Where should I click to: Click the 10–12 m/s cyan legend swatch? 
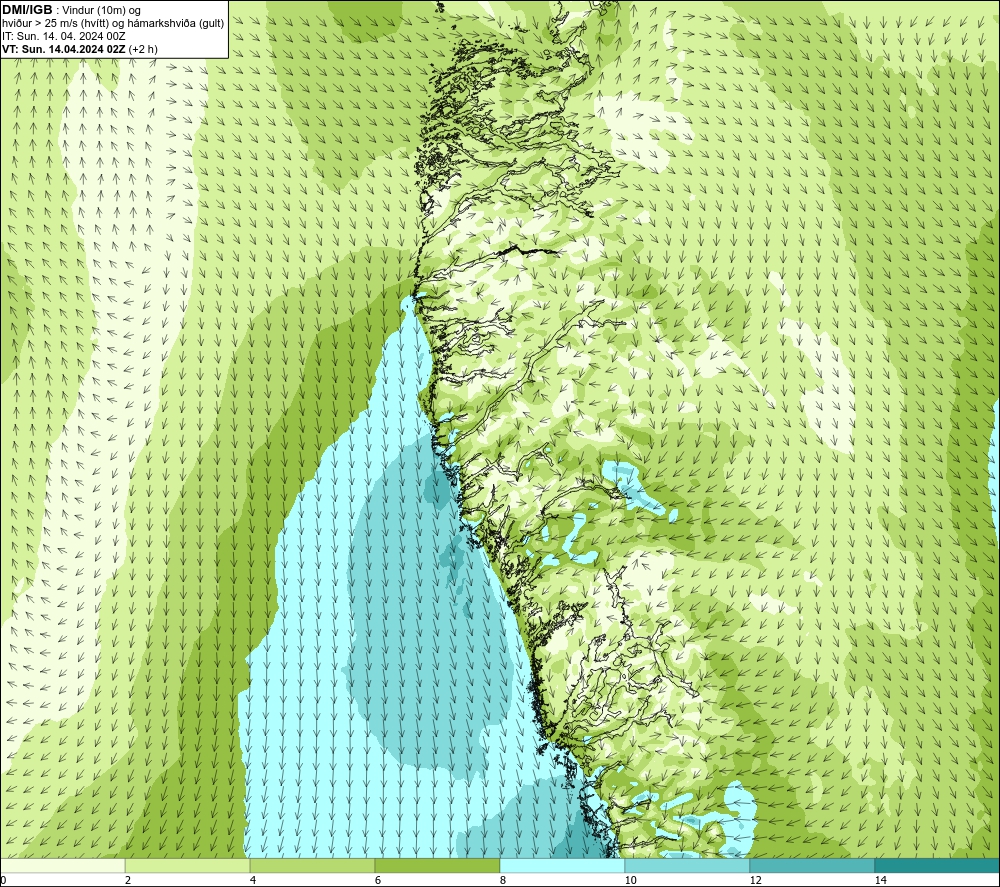pyautogui.click(x=688, y=866)
